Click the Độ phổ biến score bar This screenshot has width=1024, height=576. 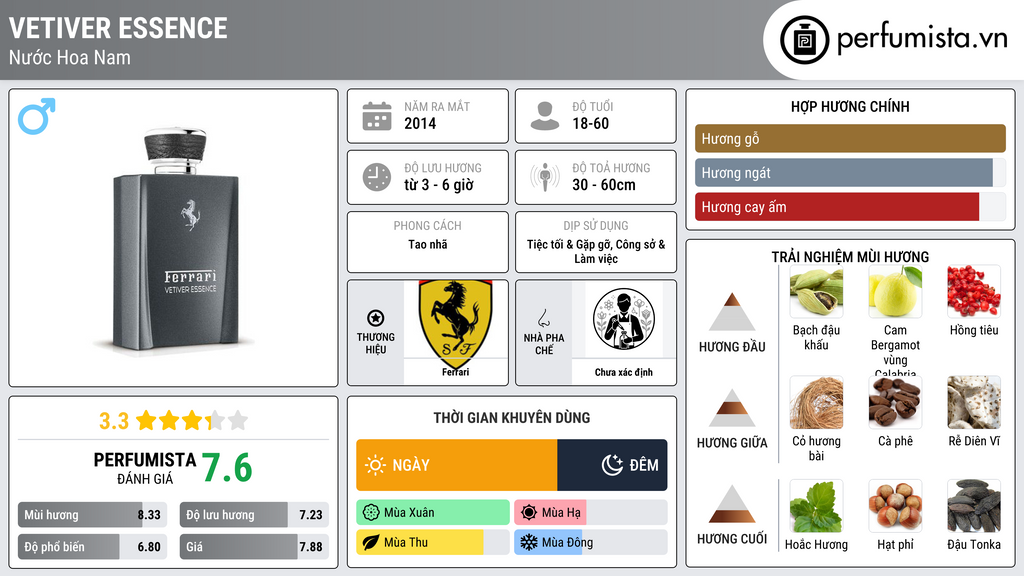coord(92,547)
